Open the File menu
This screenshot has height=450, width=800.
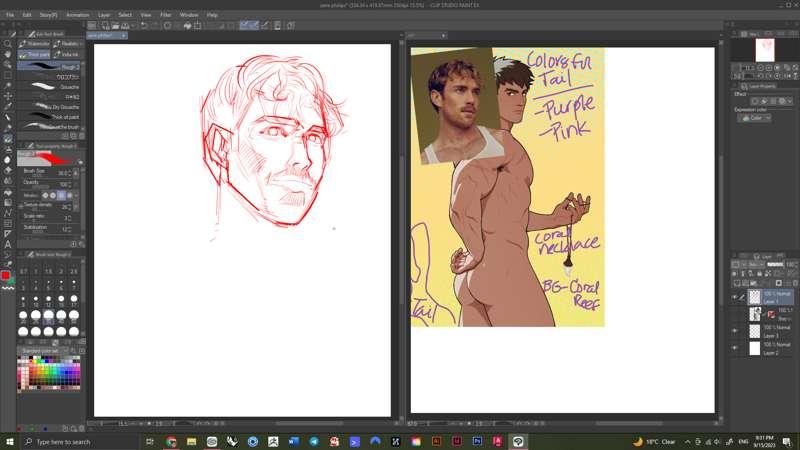tap(10, 15)
